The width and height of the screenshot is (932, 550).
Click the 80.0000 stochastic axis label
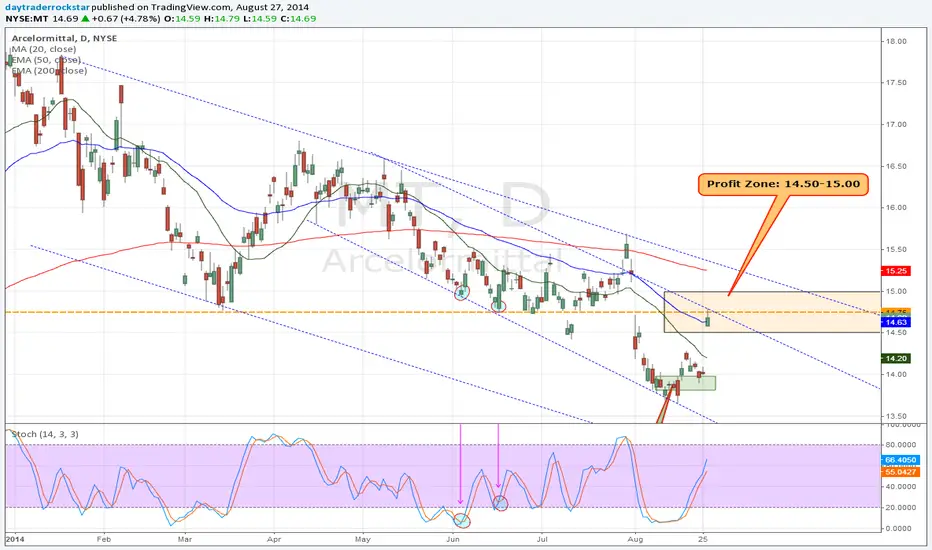pos(899,445)
